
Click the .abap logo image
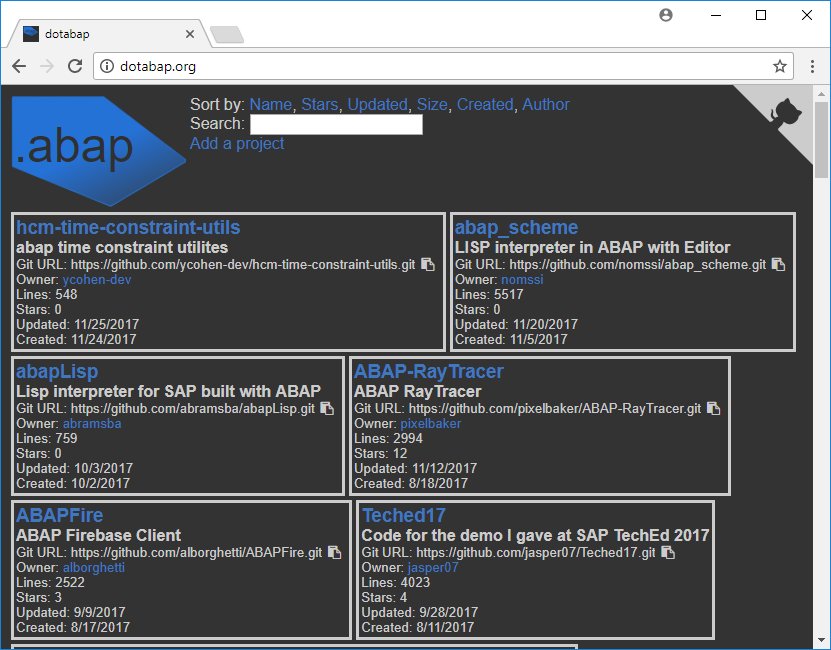[x=99, y=151]
